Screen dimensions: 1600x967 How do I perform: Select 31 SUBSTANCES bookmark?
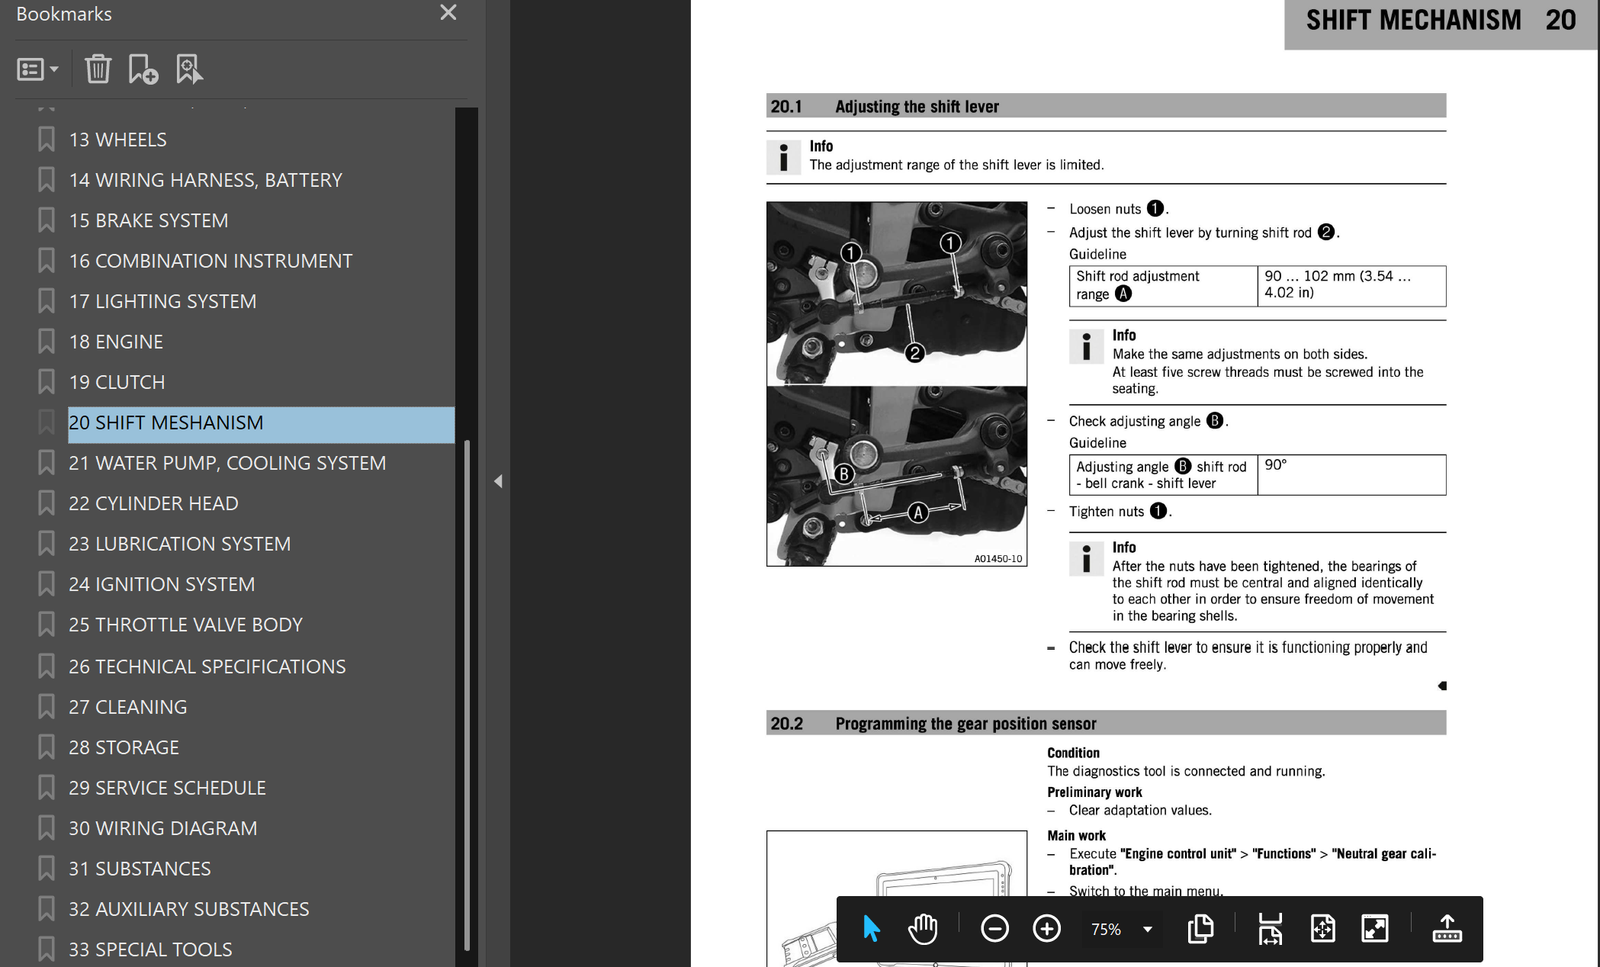pyautogui.click(x=139, y=869)
